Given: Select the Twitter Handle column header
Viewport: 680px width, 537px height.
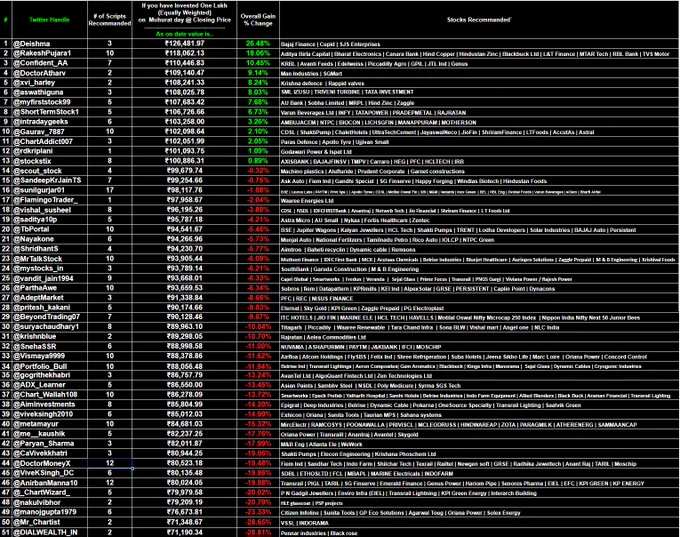Looking at the screenshot, I should (x=50, y=20).
